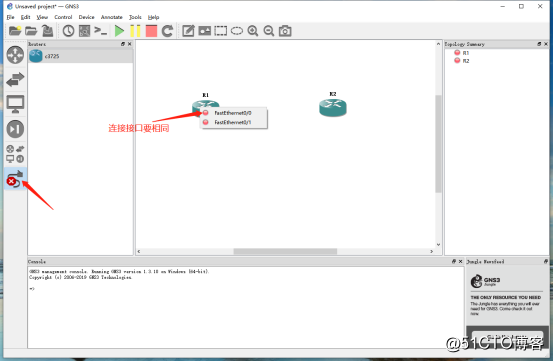Select the c3725 router template

[81, 56]
